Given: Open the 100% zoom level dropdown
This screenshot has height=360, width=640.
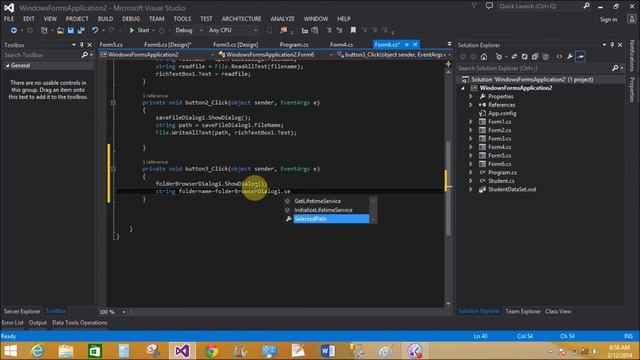Looking at the screenshot, I should 113,312.
